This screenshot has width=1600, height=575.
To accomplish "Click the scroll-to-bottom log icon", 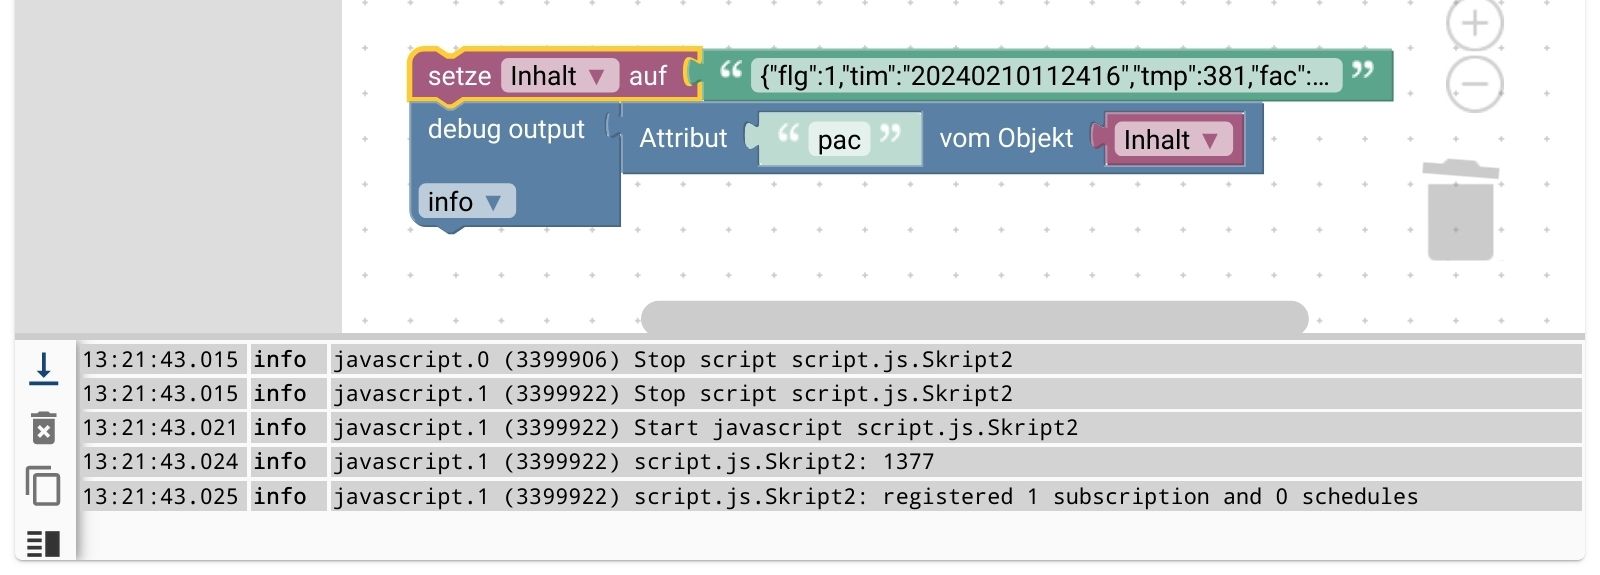I will pyautogui.click(x=43, y=368).
